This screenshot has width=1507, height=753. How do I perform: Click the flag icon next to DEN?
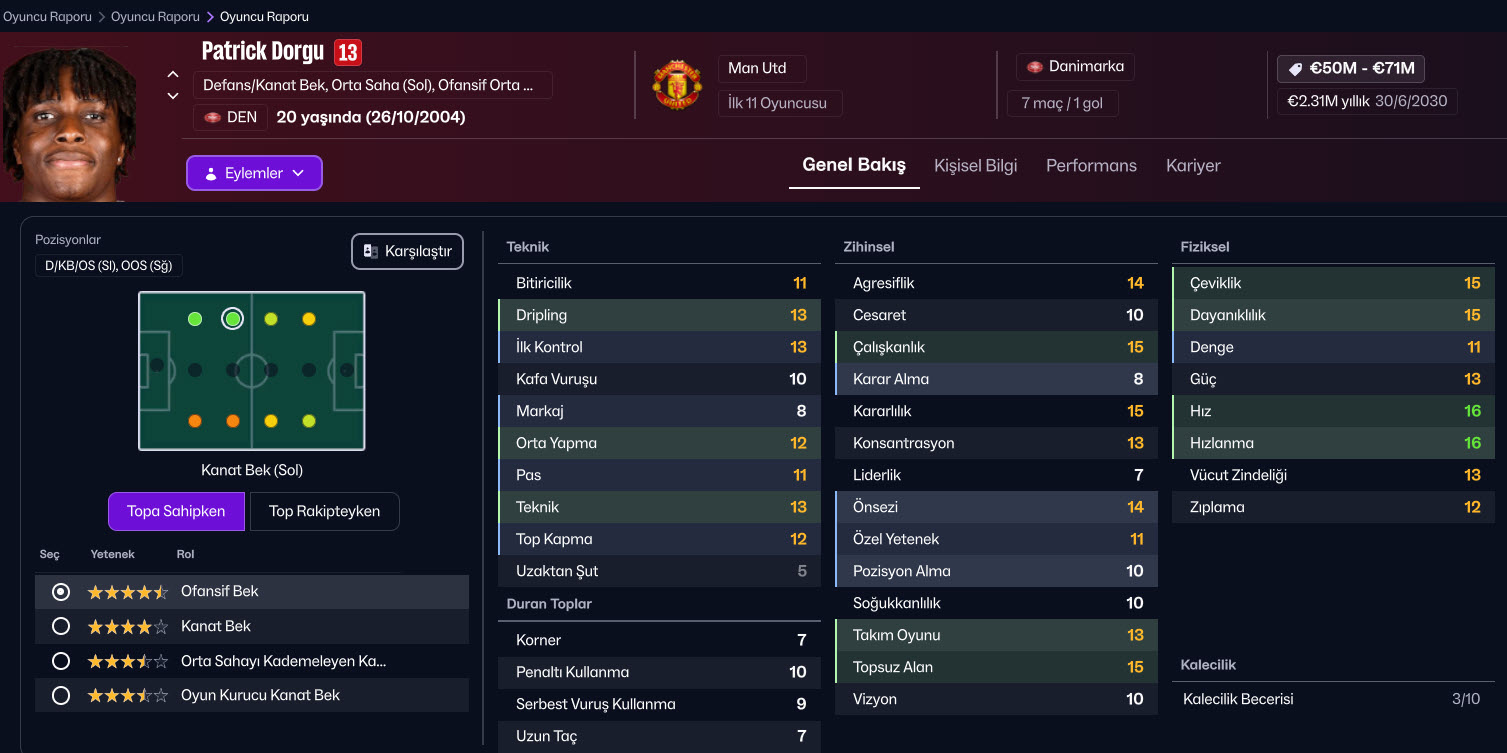(212, 118)
